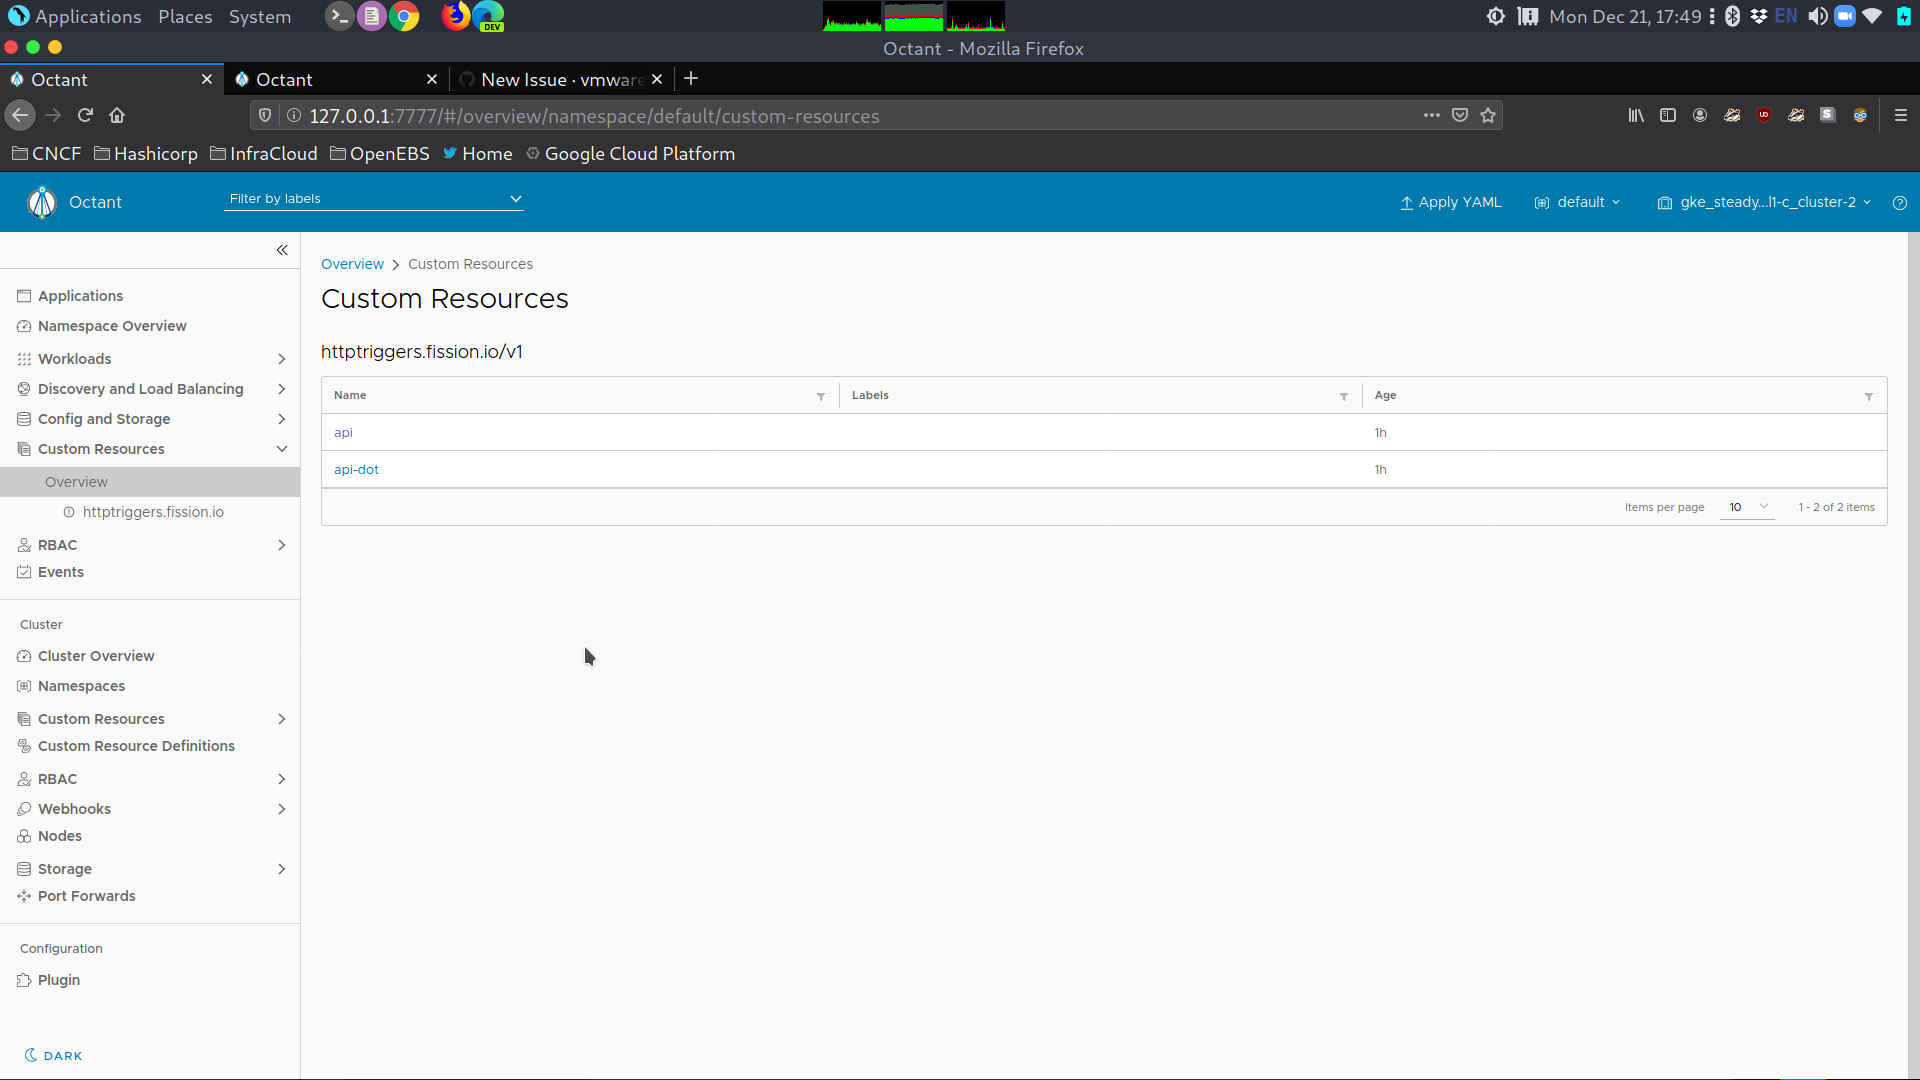Click the Octant logo in the header
Image resolution: width=1920 pixels, height=1080 pixels.
(x=42, y=201)
